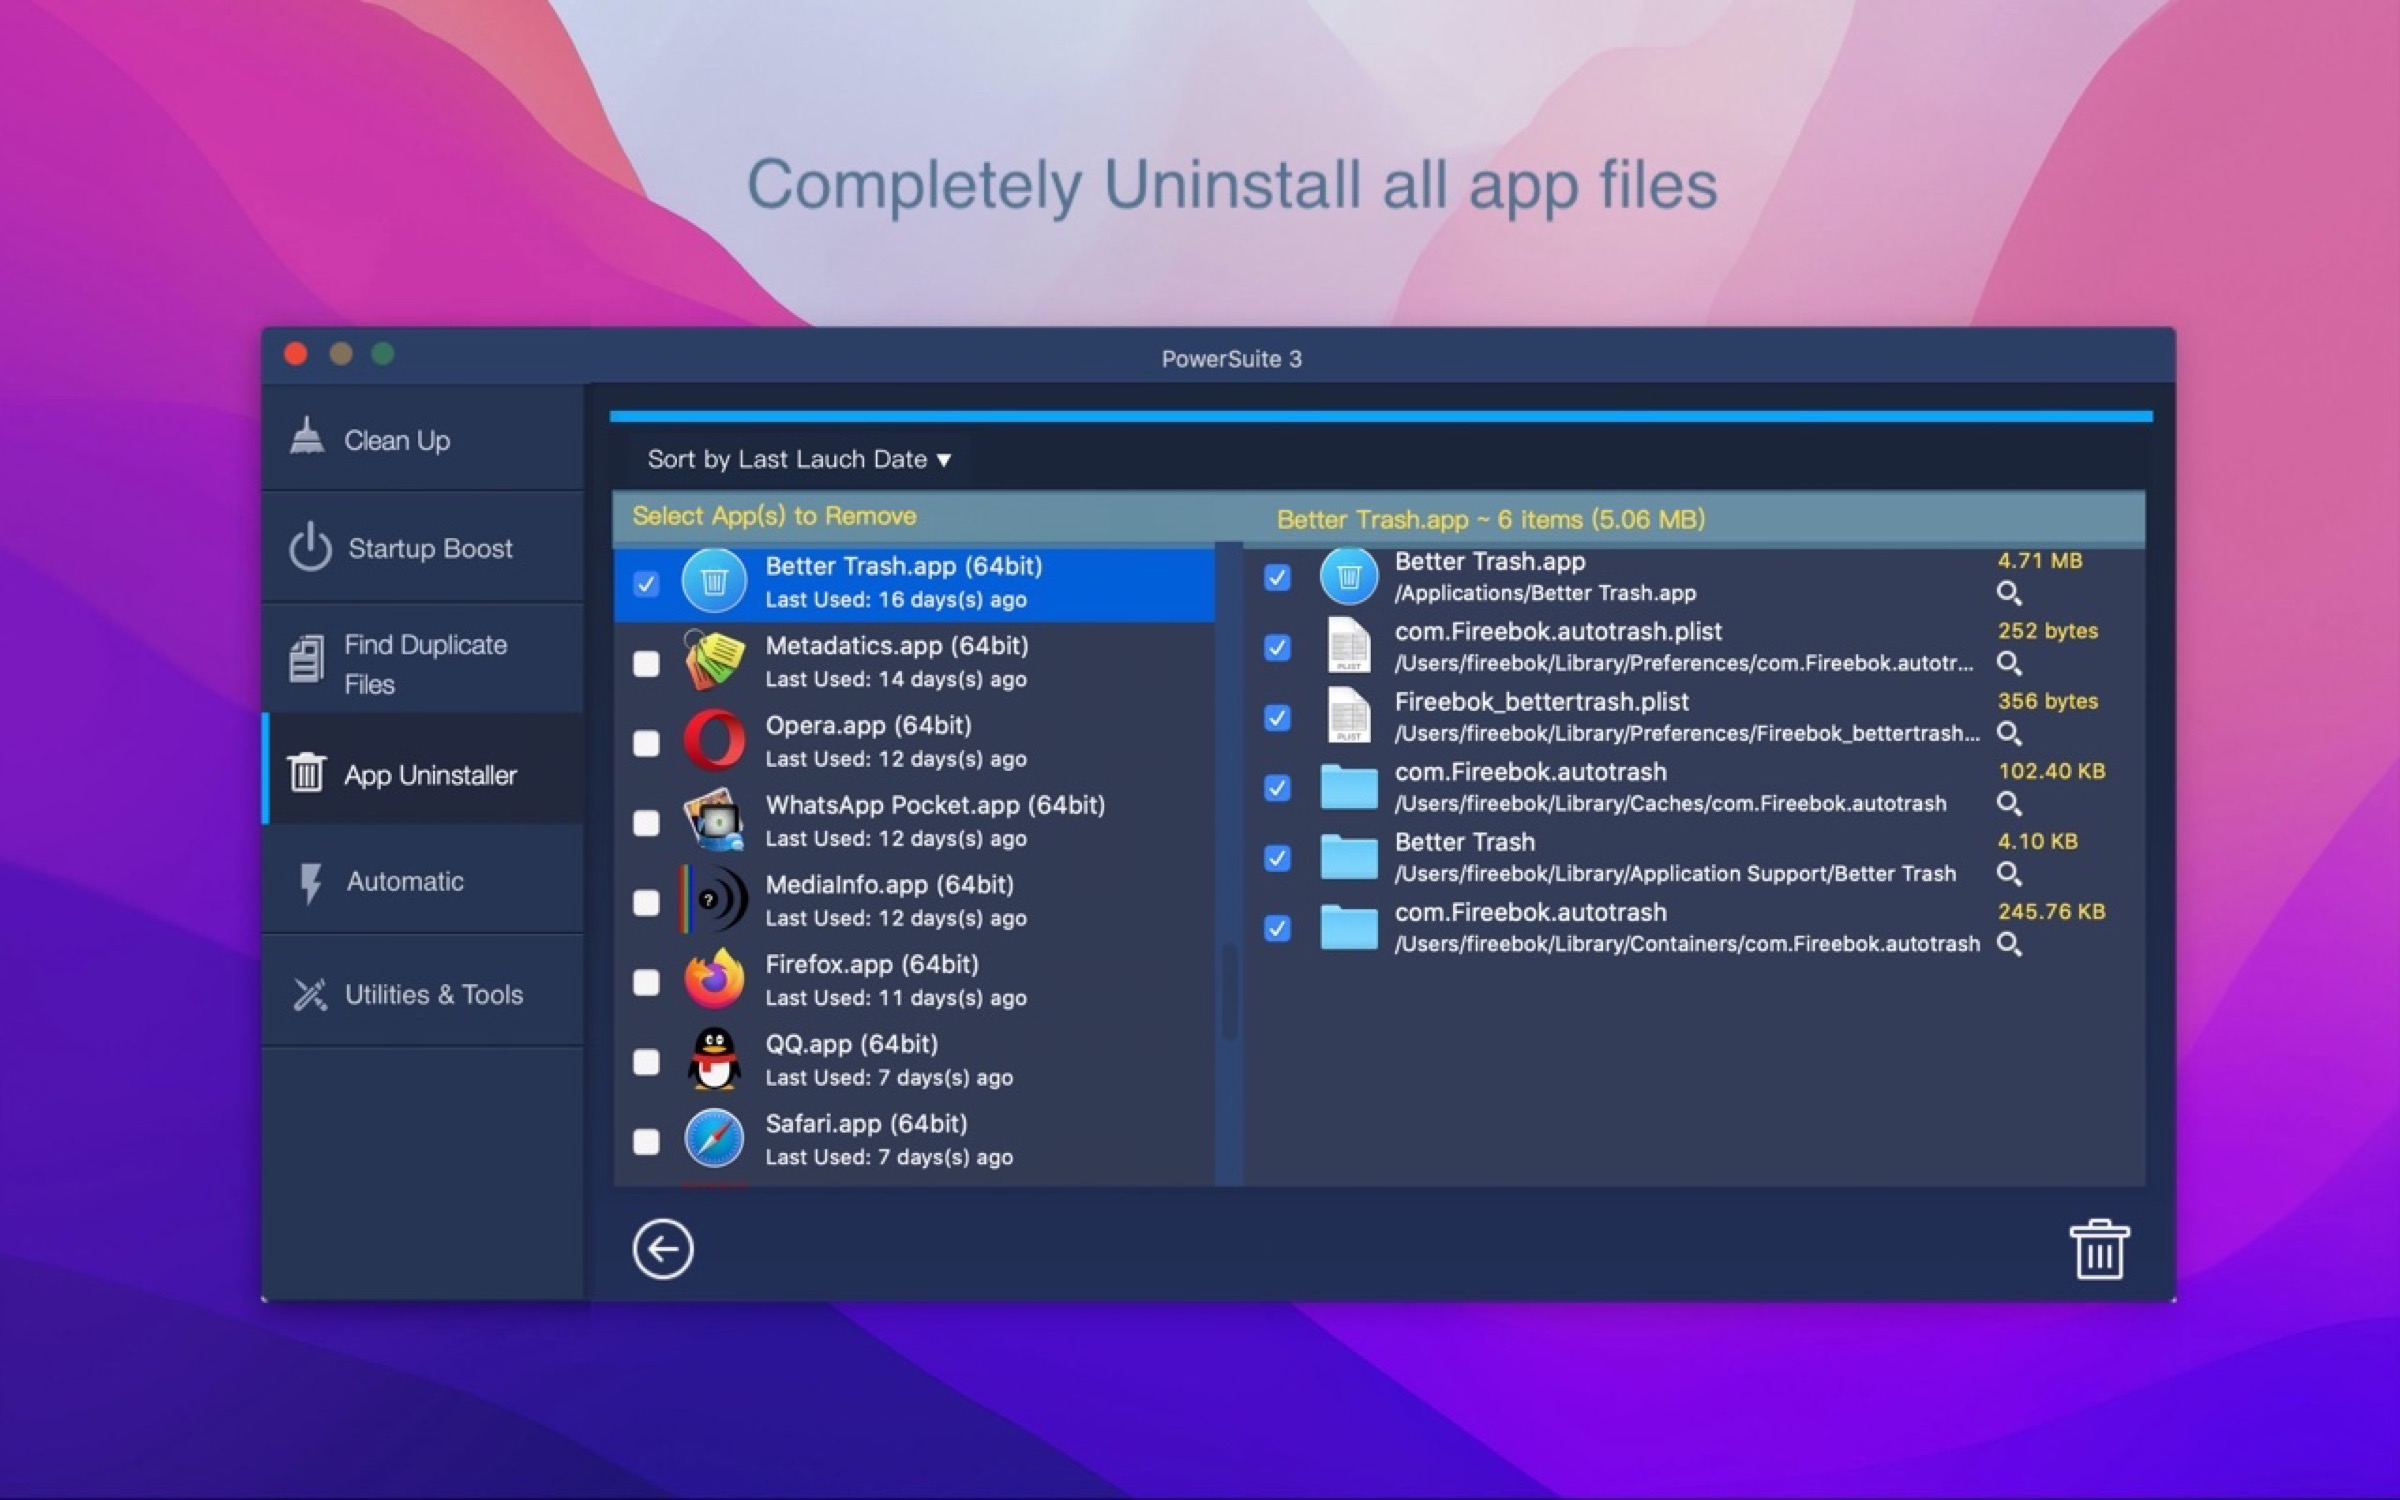Click the Better Trash app icon in app list
Viewport: 2400px width, 1500px height.
(x=714, y=581)
